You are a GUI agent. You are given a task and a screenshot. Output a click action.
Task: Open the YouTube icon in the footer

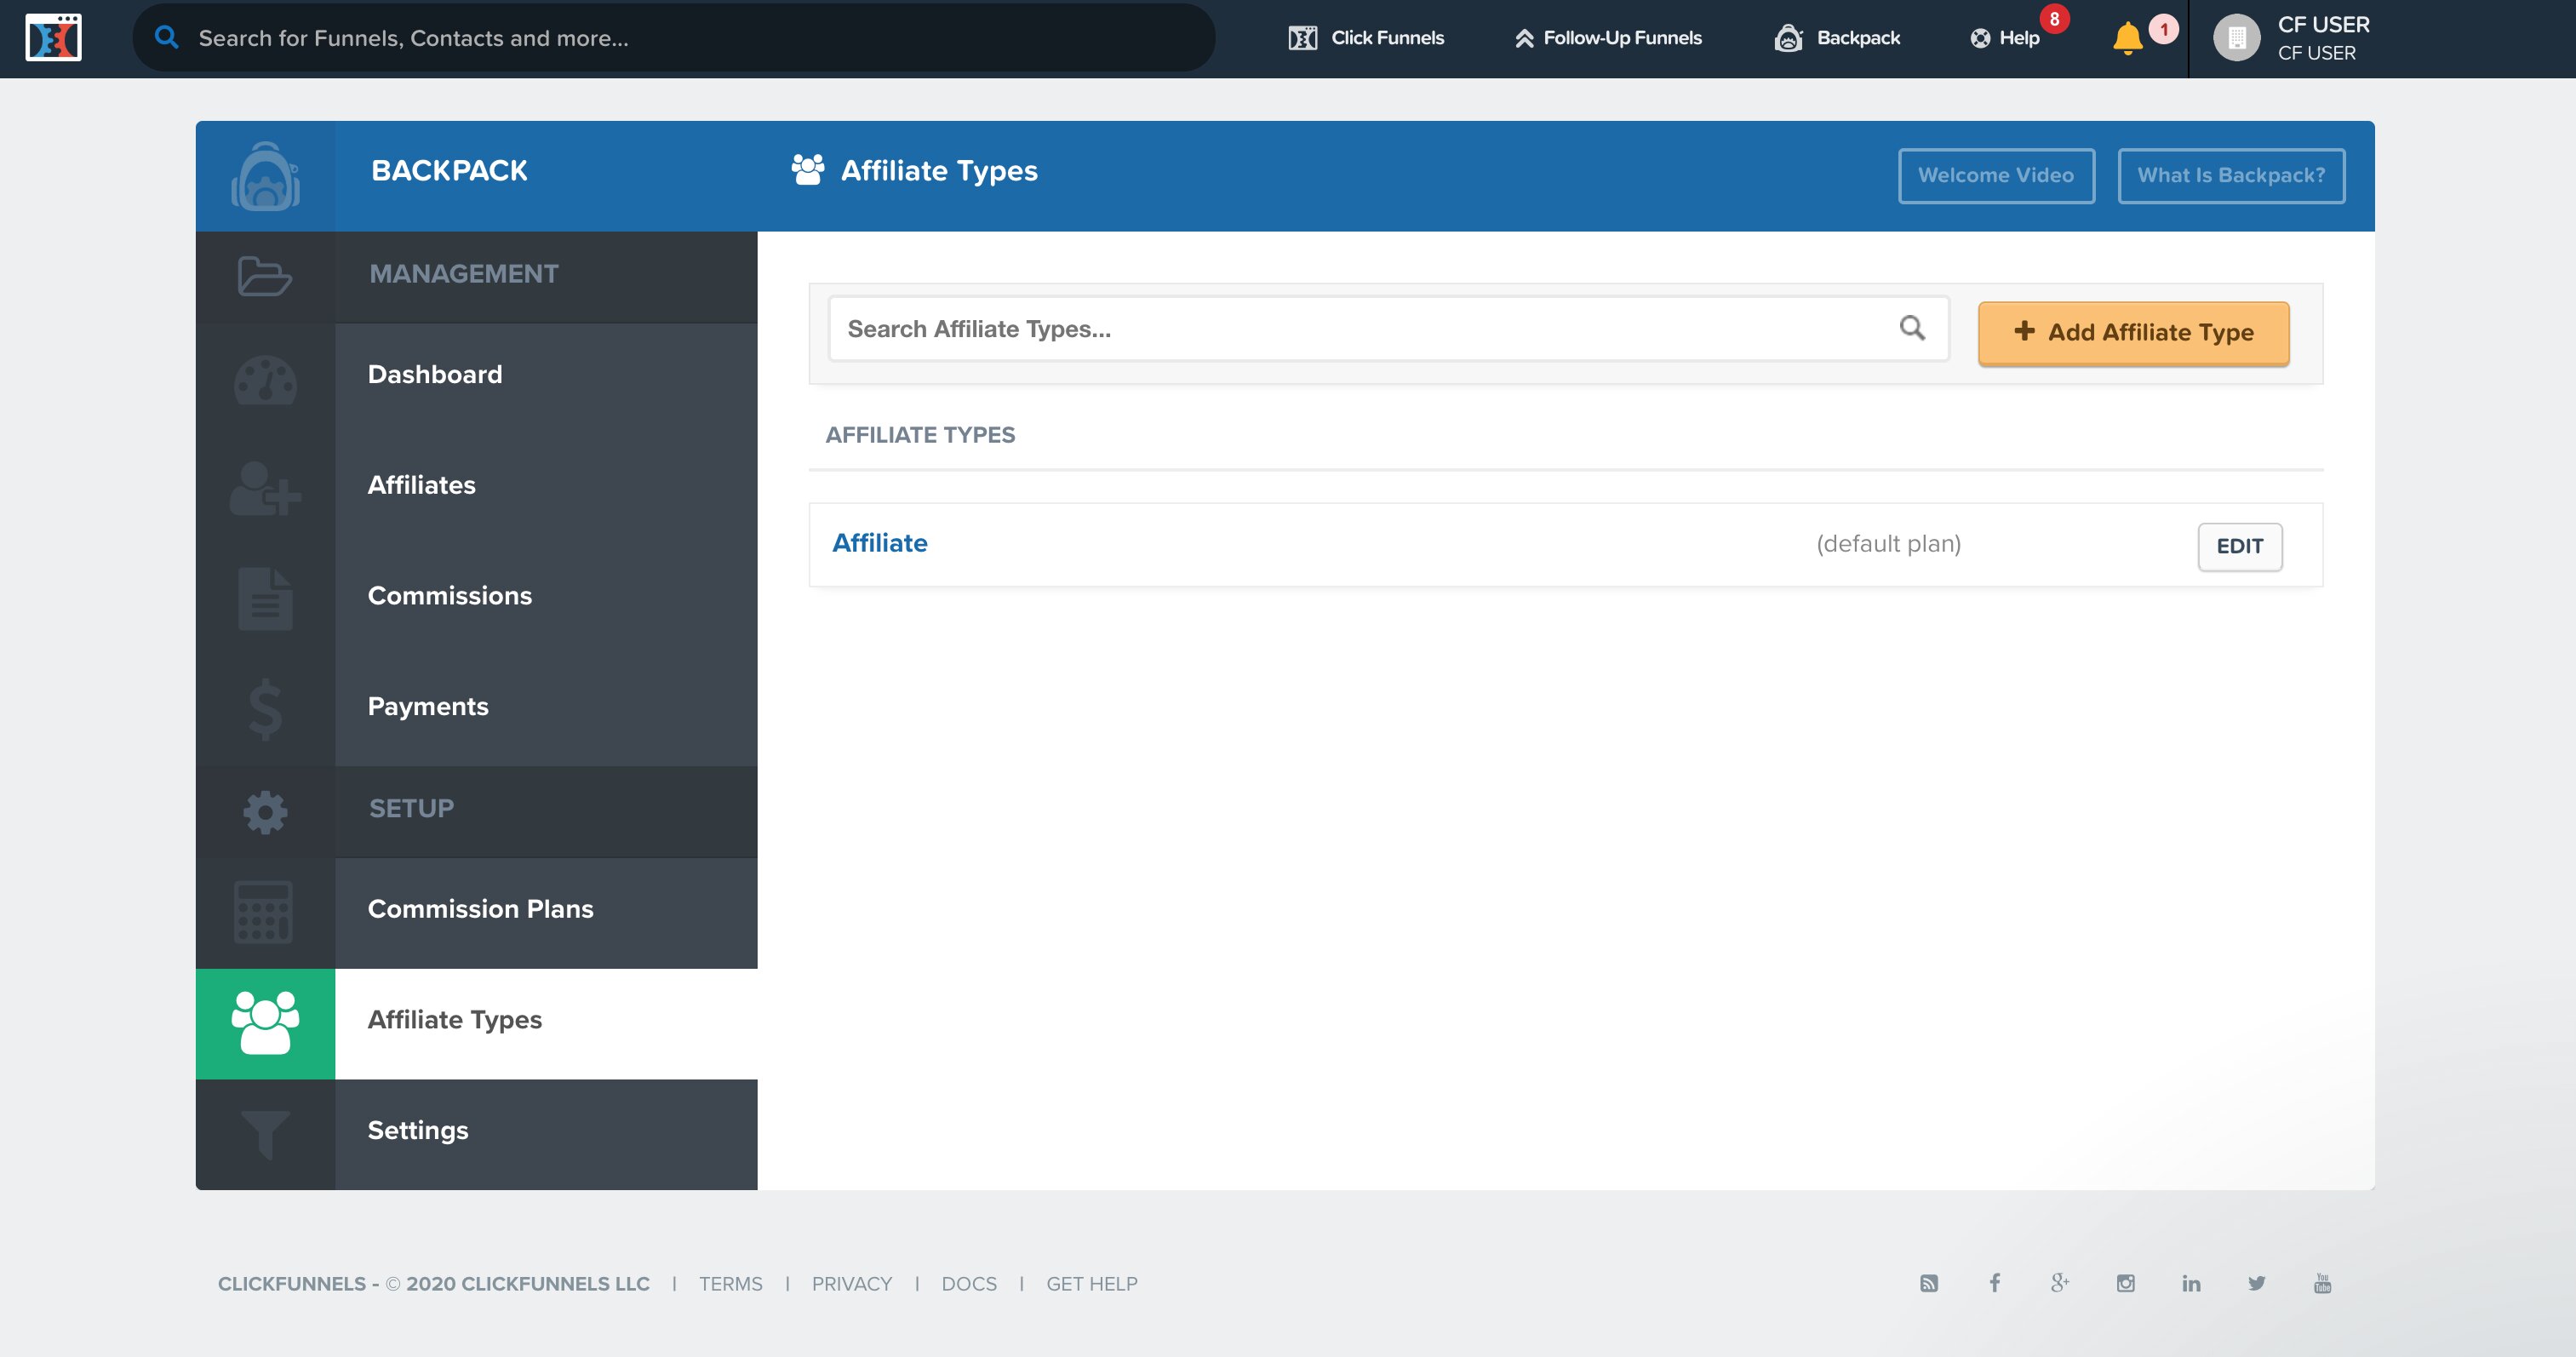coord(2323,1283)
